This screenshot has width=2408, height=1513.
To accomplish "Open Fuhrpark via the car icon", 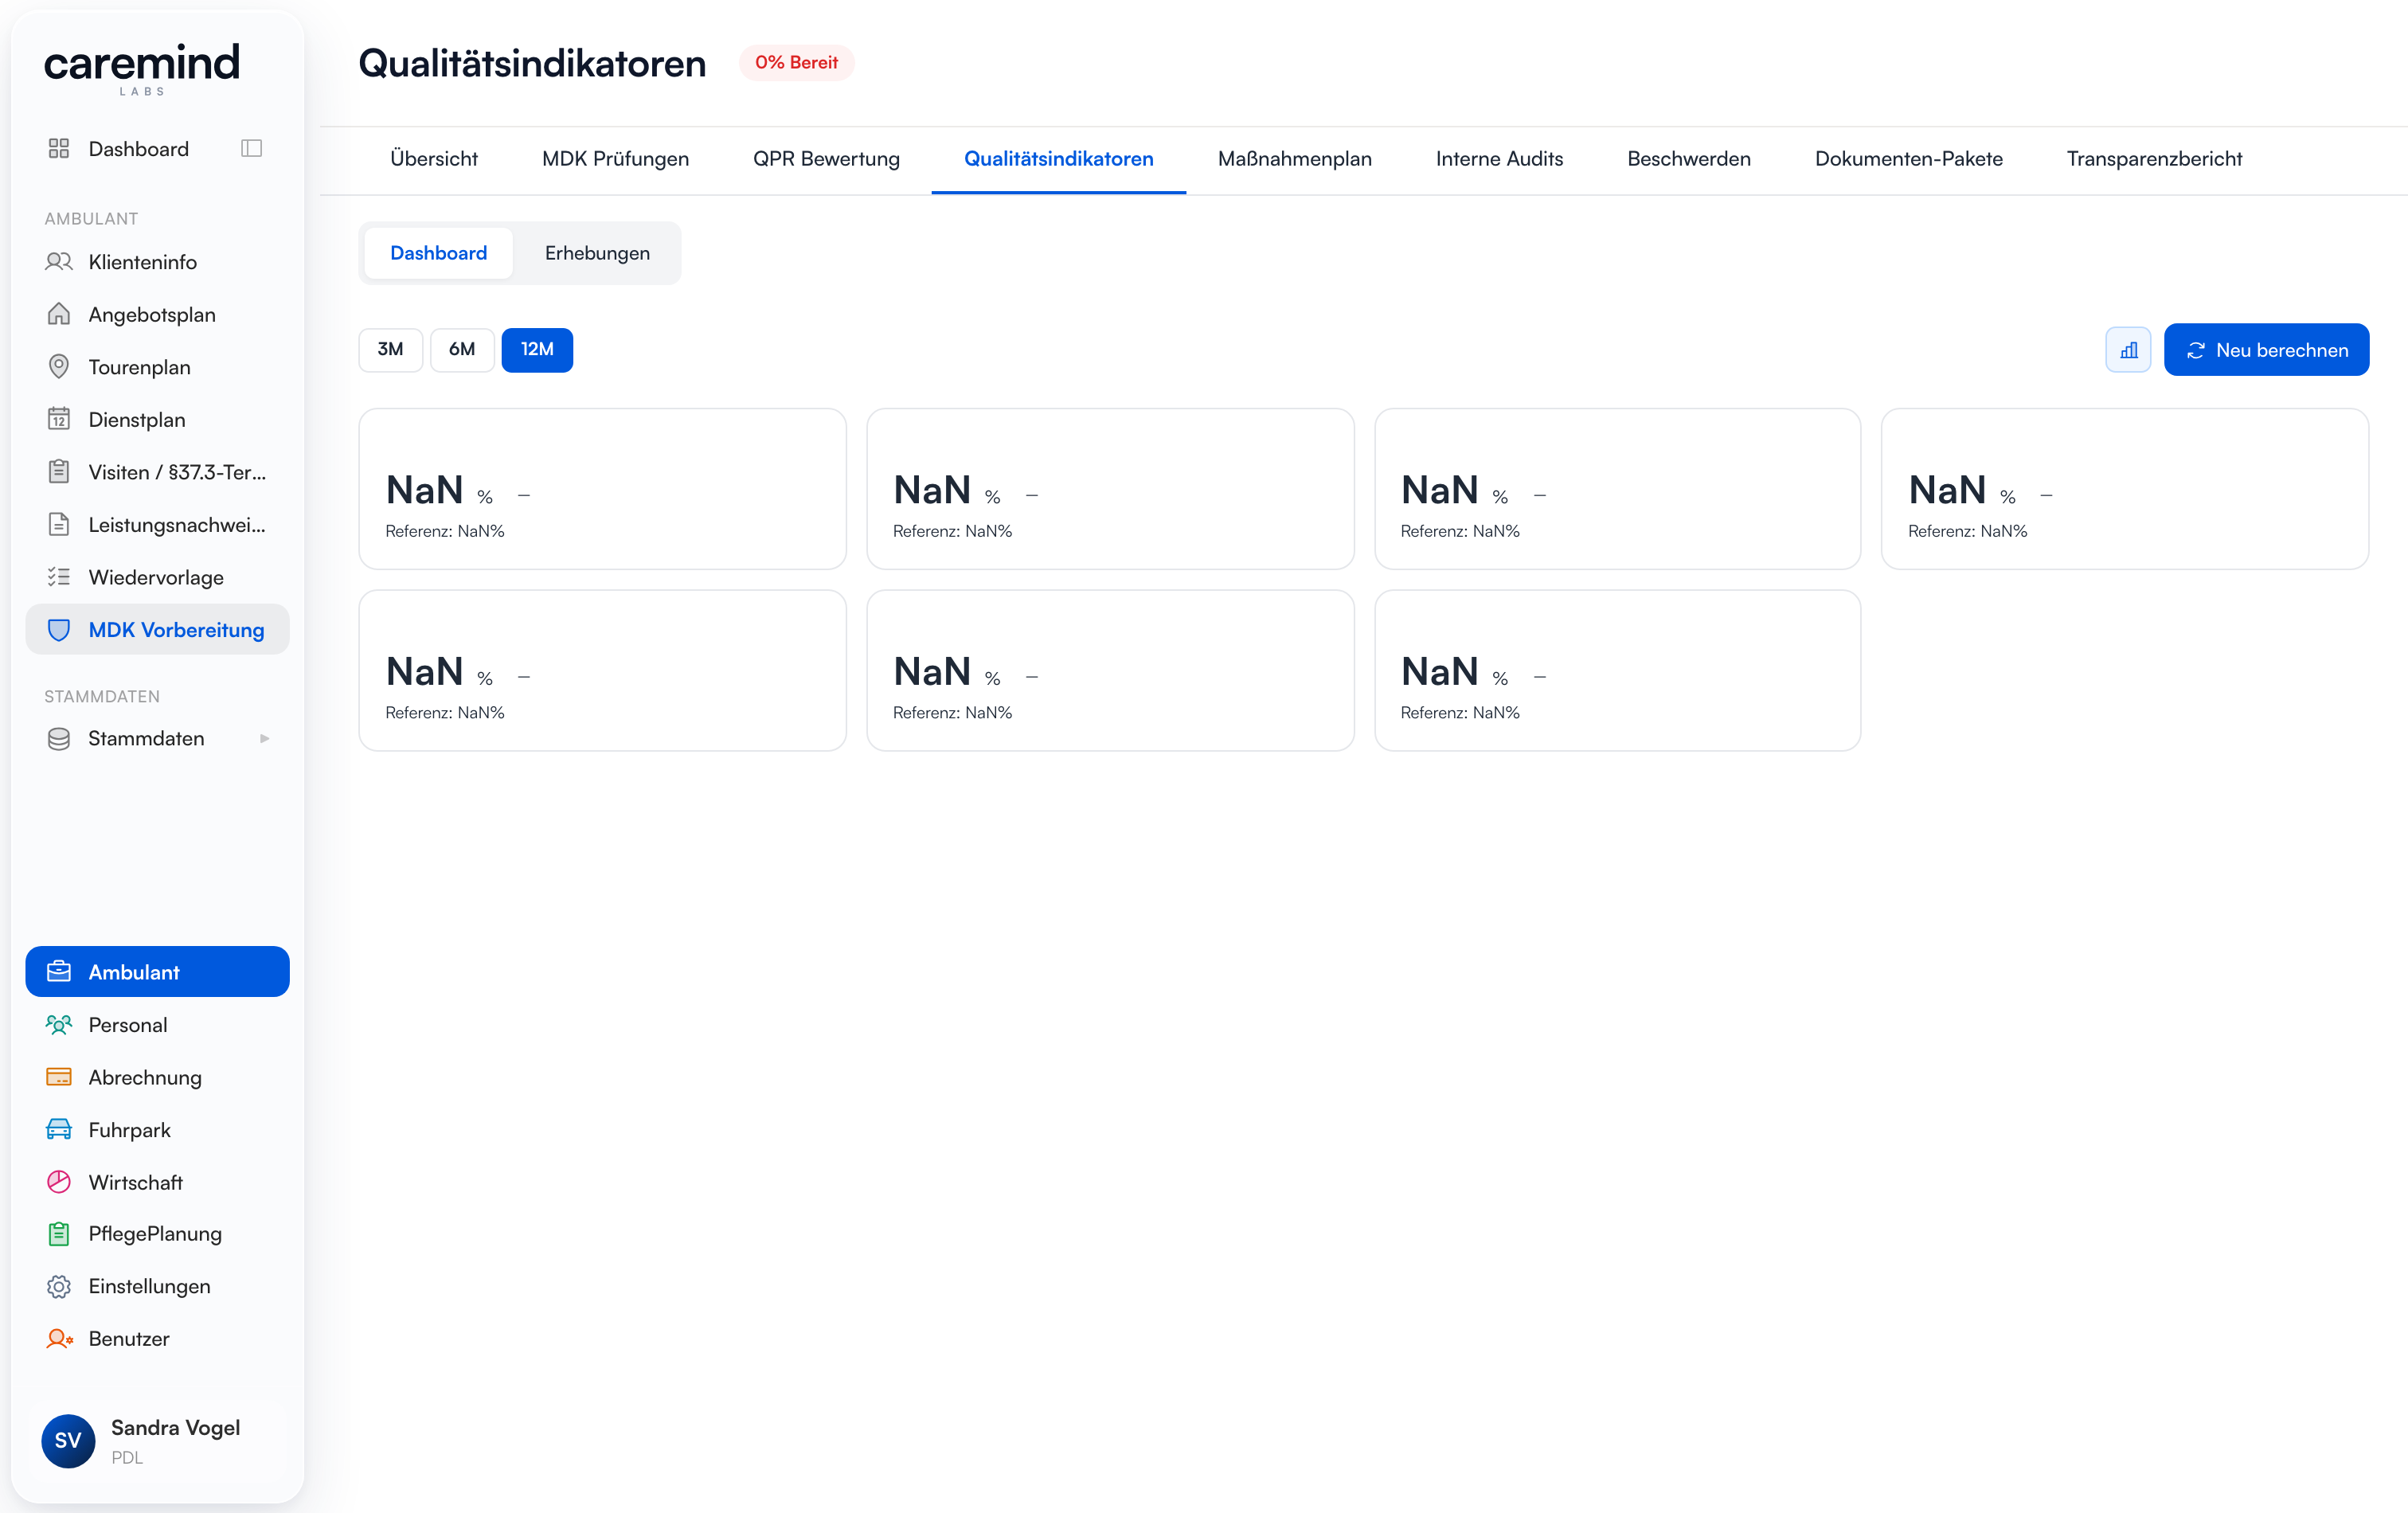I will (x=59, y=1129).
